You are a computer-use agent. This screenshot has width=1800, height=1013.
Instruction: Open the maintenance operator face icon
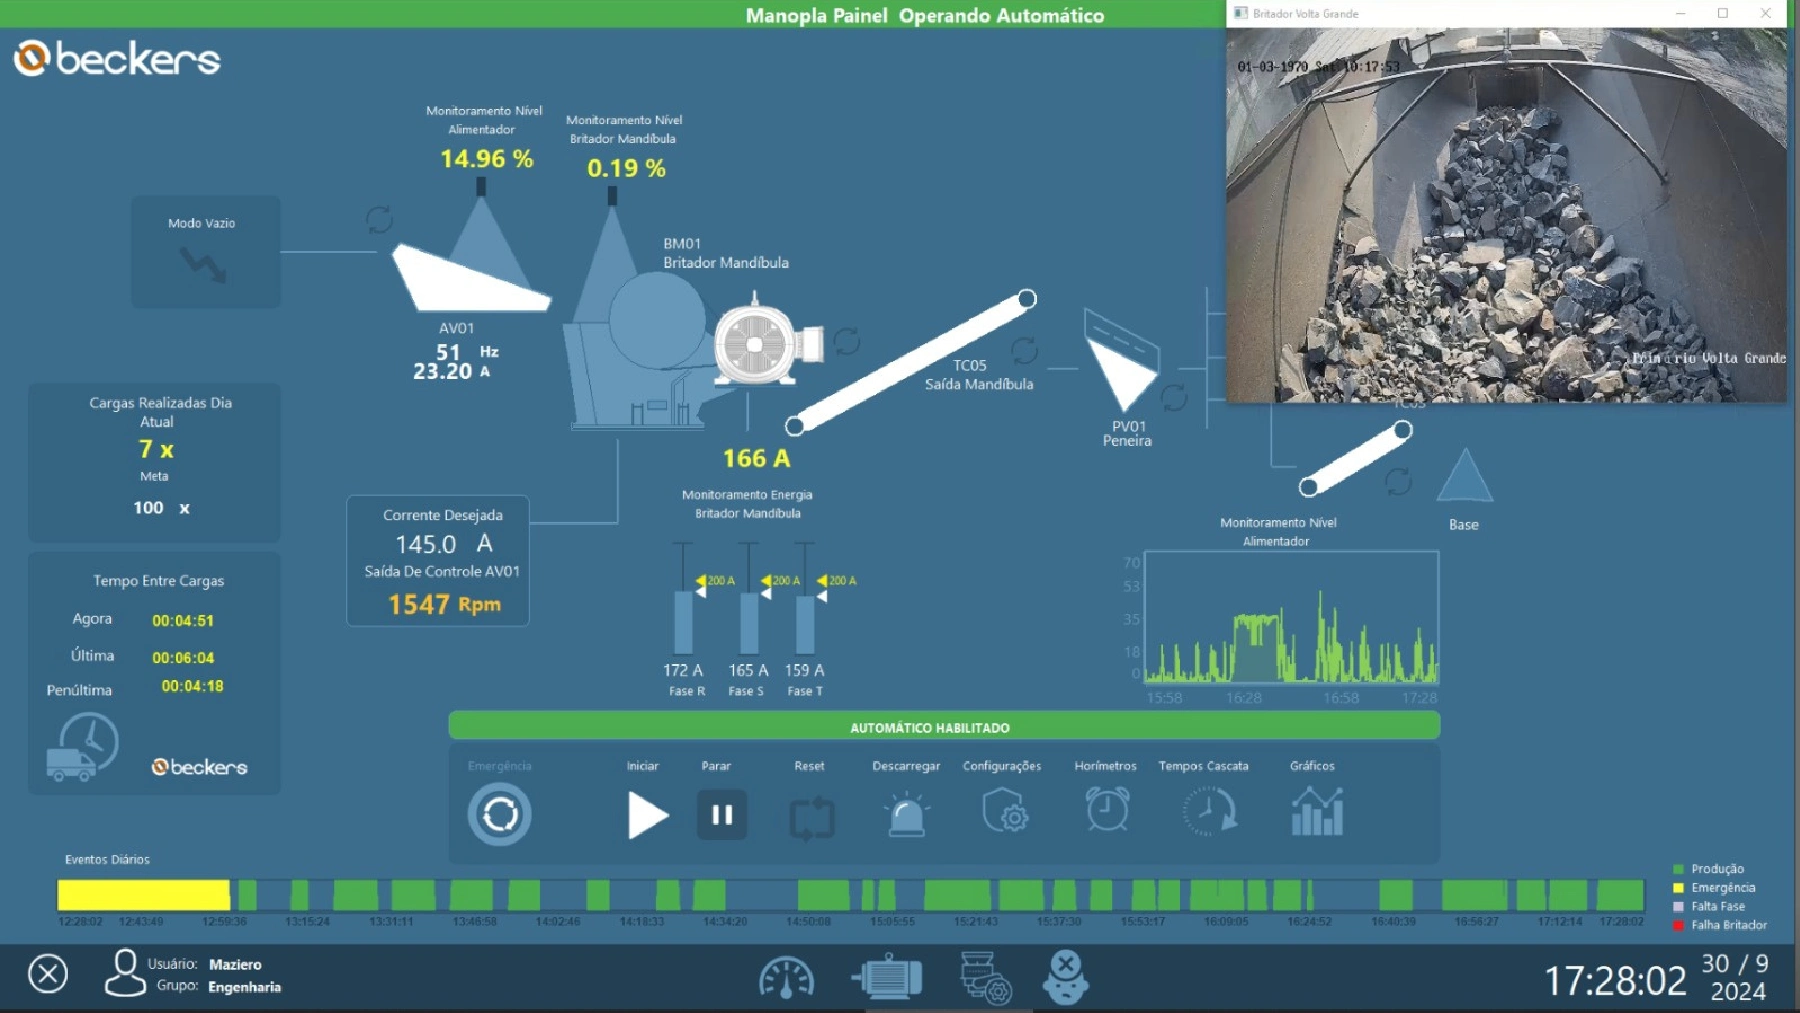tap(1066, 977)
